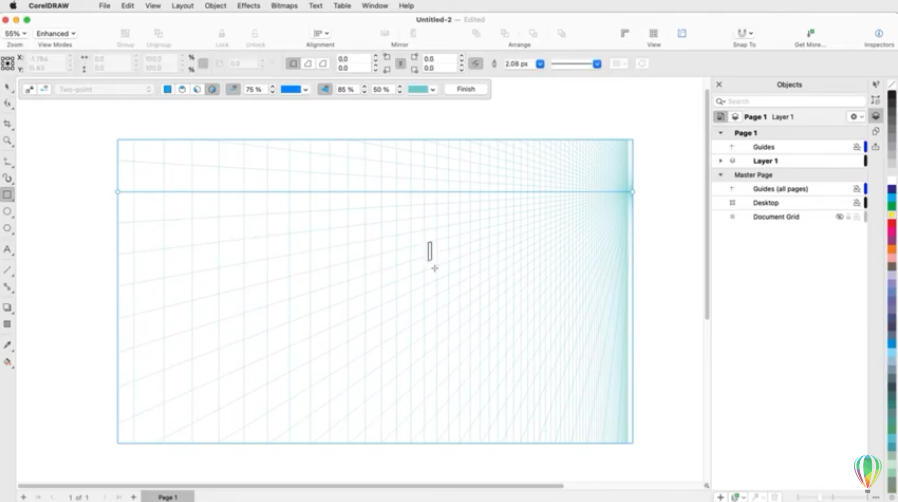Select the Transparency tool

point(7,324)
